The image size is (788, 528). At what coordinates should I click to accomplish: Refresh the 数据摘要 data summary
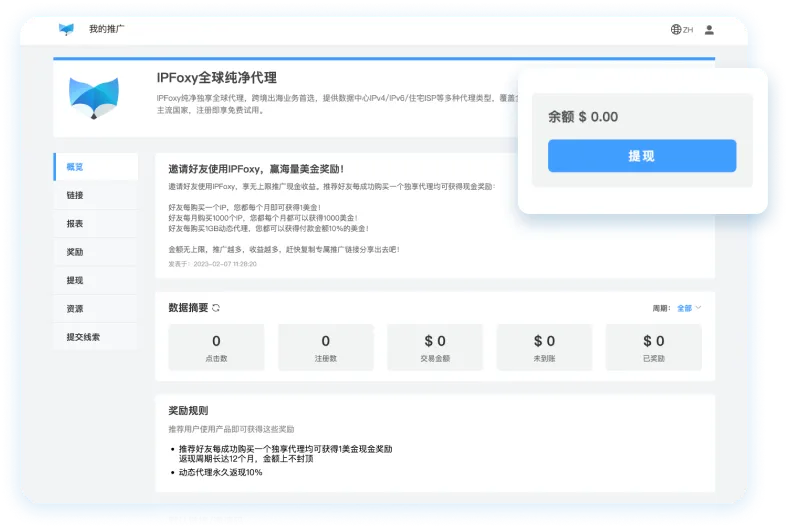216,308
